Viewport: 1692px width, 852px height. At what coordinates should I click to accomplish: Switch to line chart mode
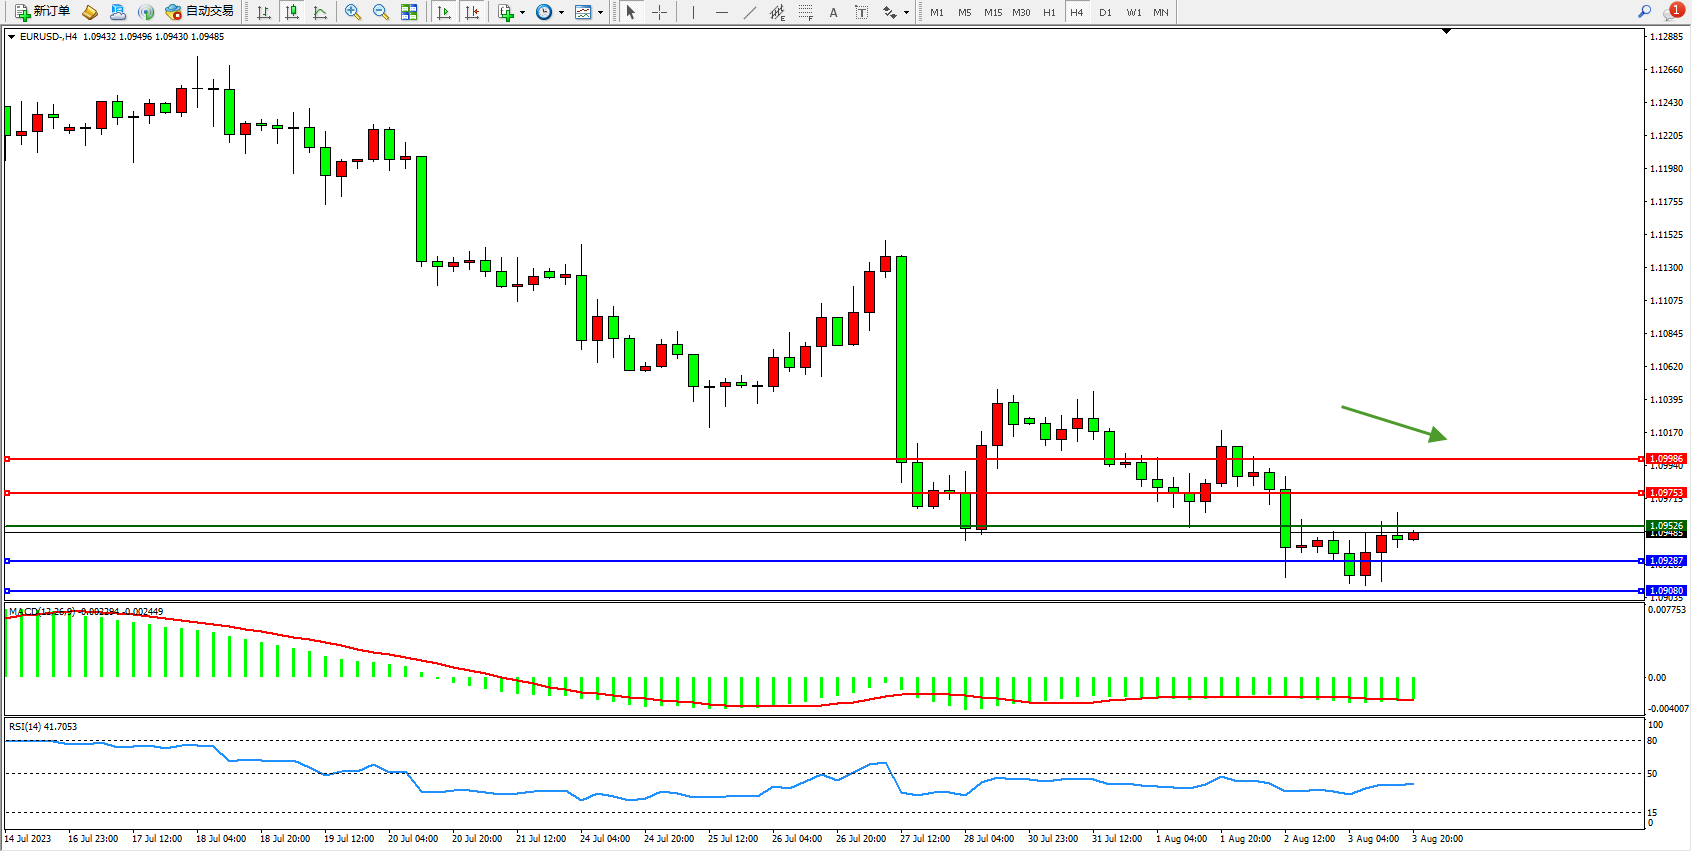(x=320, y=12)
